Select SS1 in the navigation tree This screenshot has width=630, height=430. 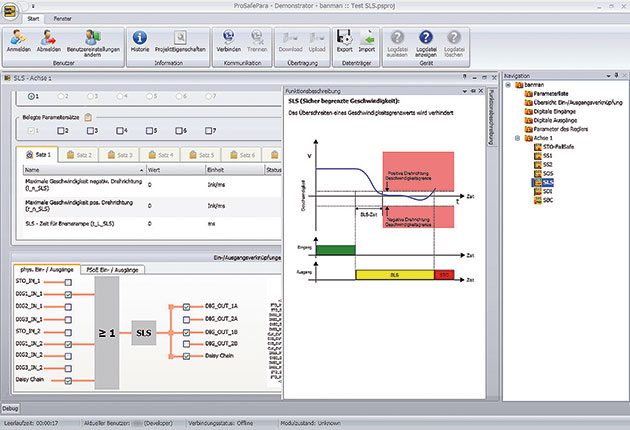(x=547, y=156)
